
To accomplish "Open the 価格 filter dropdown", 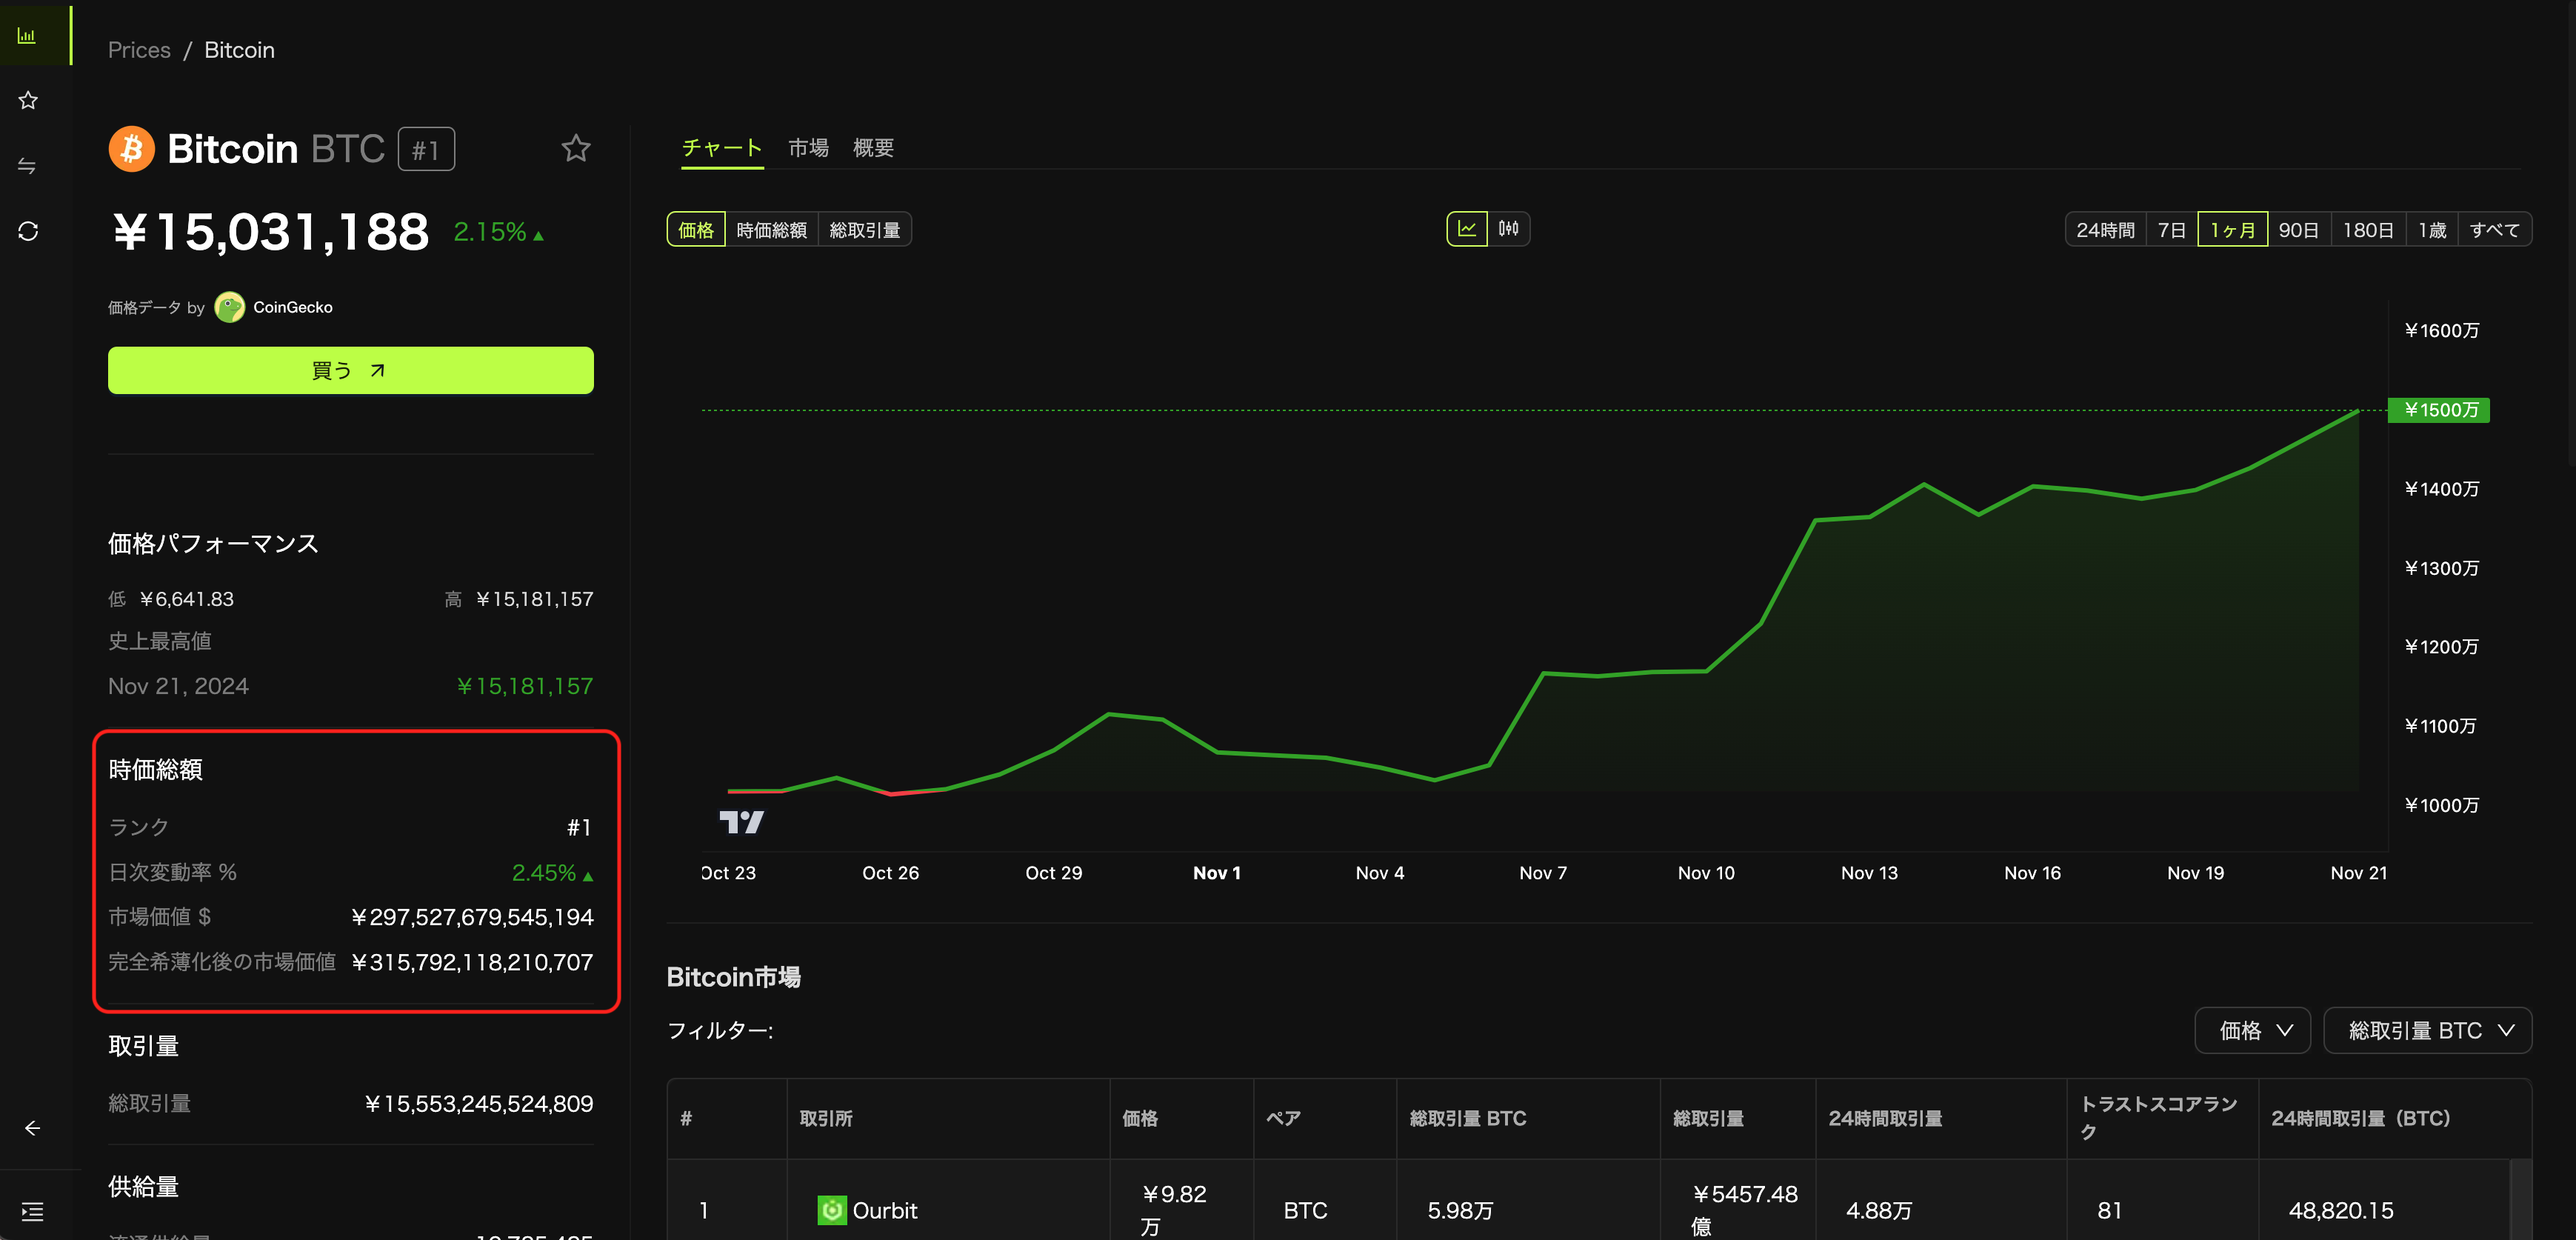I will point(2252,1030).
